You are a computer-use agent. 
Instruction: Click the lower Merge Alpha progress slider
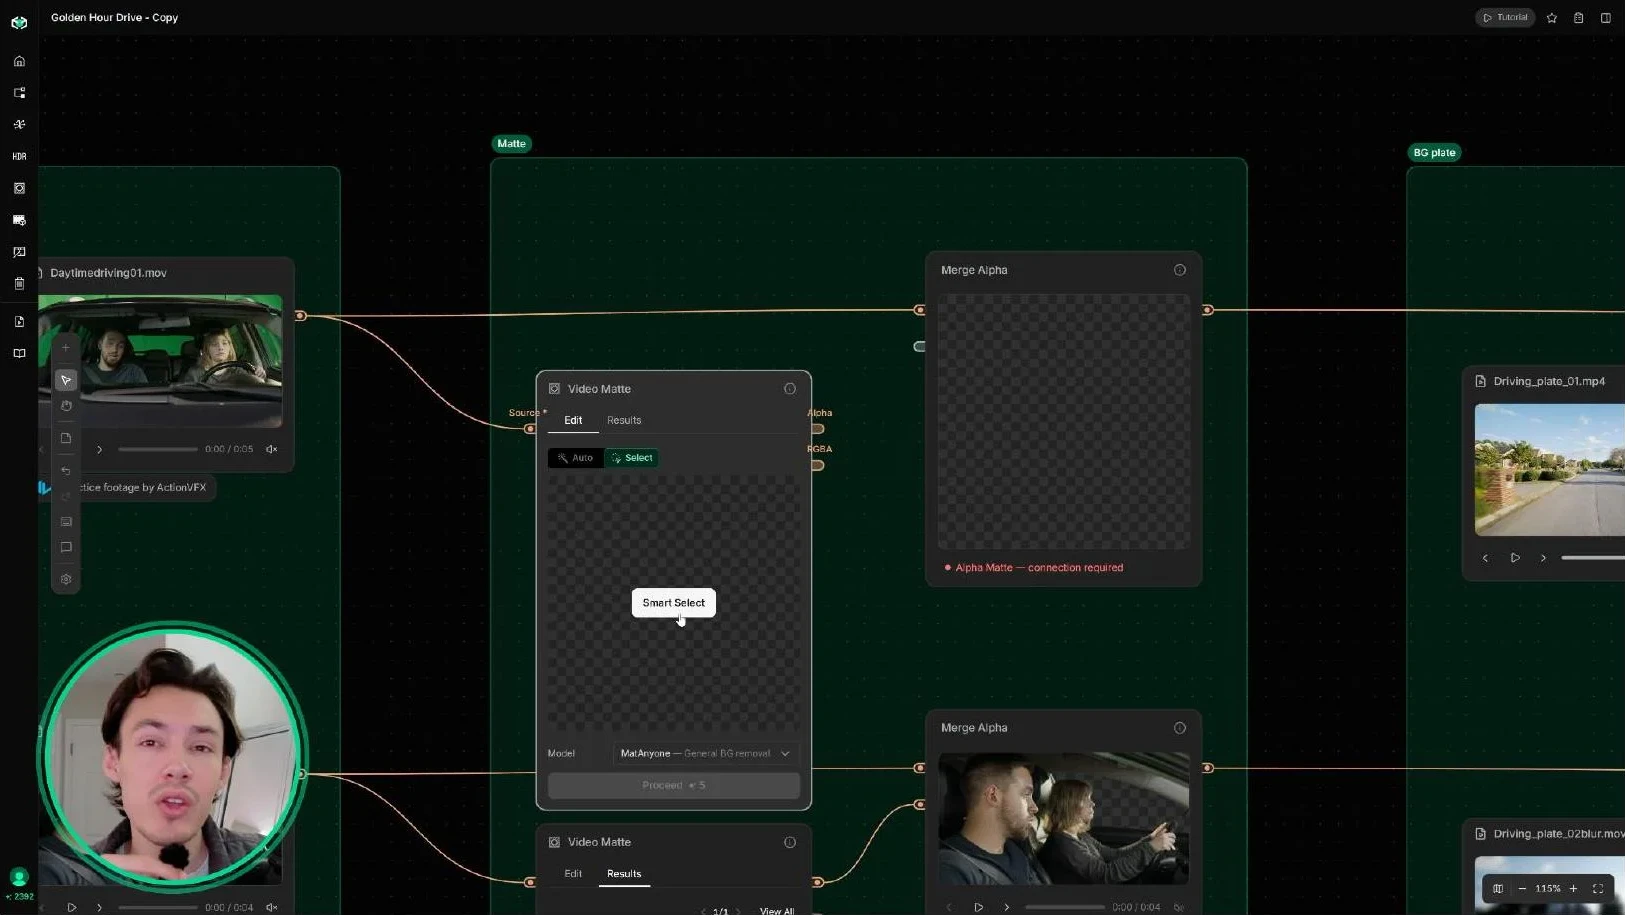pyautogui.click(x=1065, y=907)
